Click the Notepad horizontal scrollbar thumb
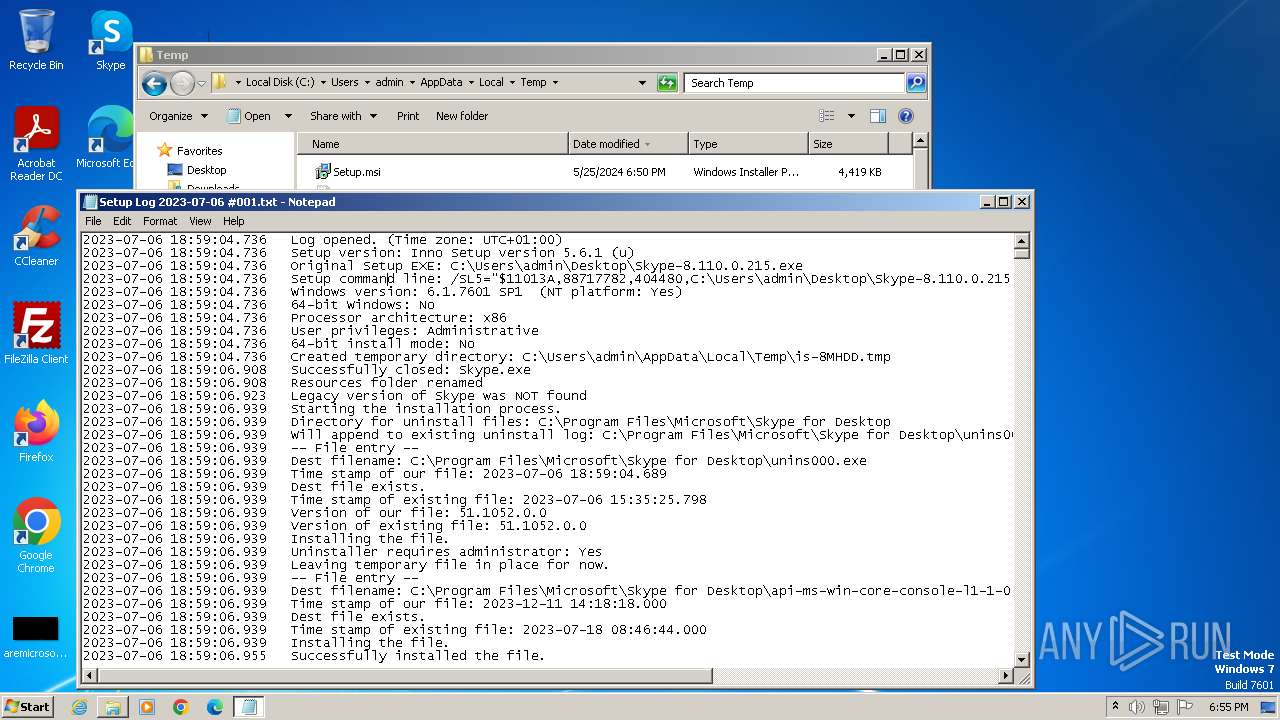This screenshot has height=720, width=1280. pyautogui.click(x=405, y=677)
